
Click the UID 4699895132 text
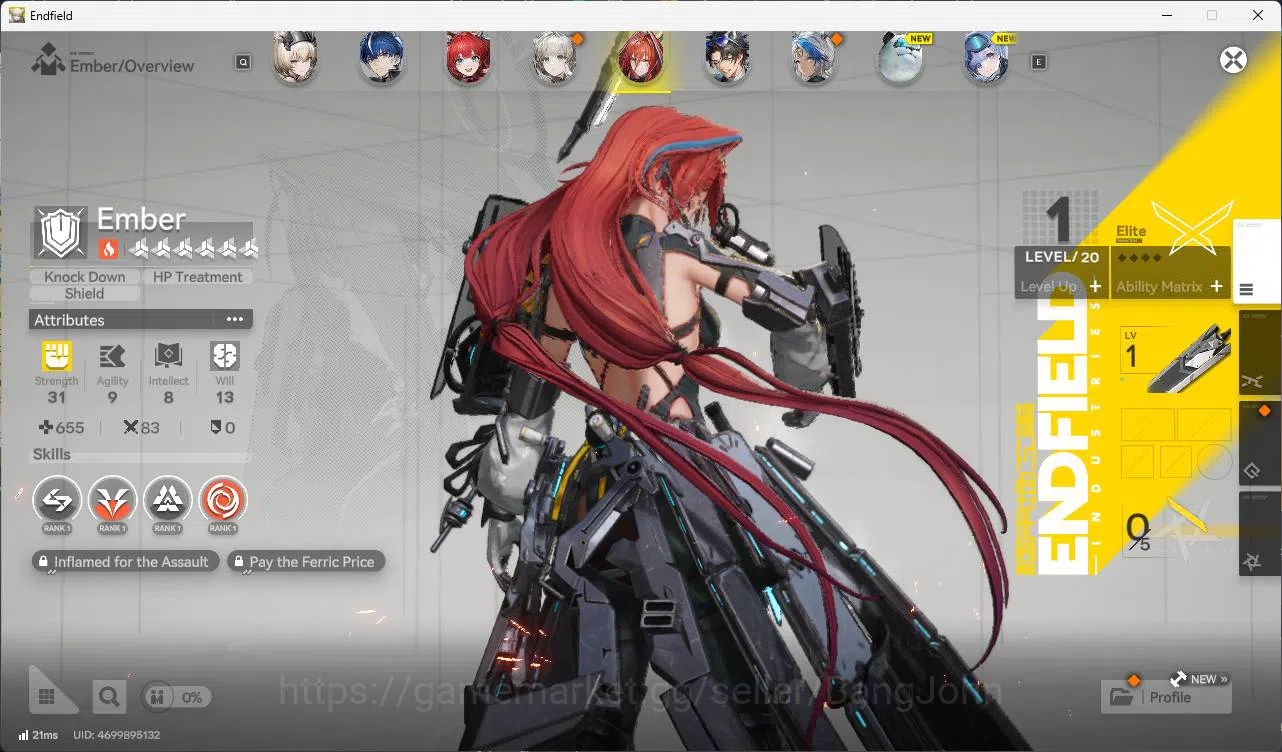117,735
